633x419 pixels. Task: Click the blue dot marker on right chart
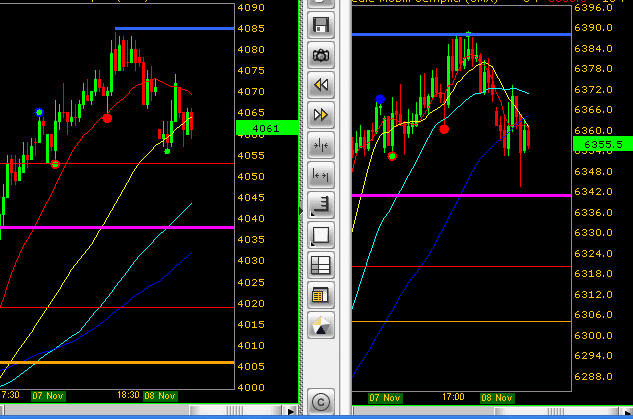tap(380, 99)
